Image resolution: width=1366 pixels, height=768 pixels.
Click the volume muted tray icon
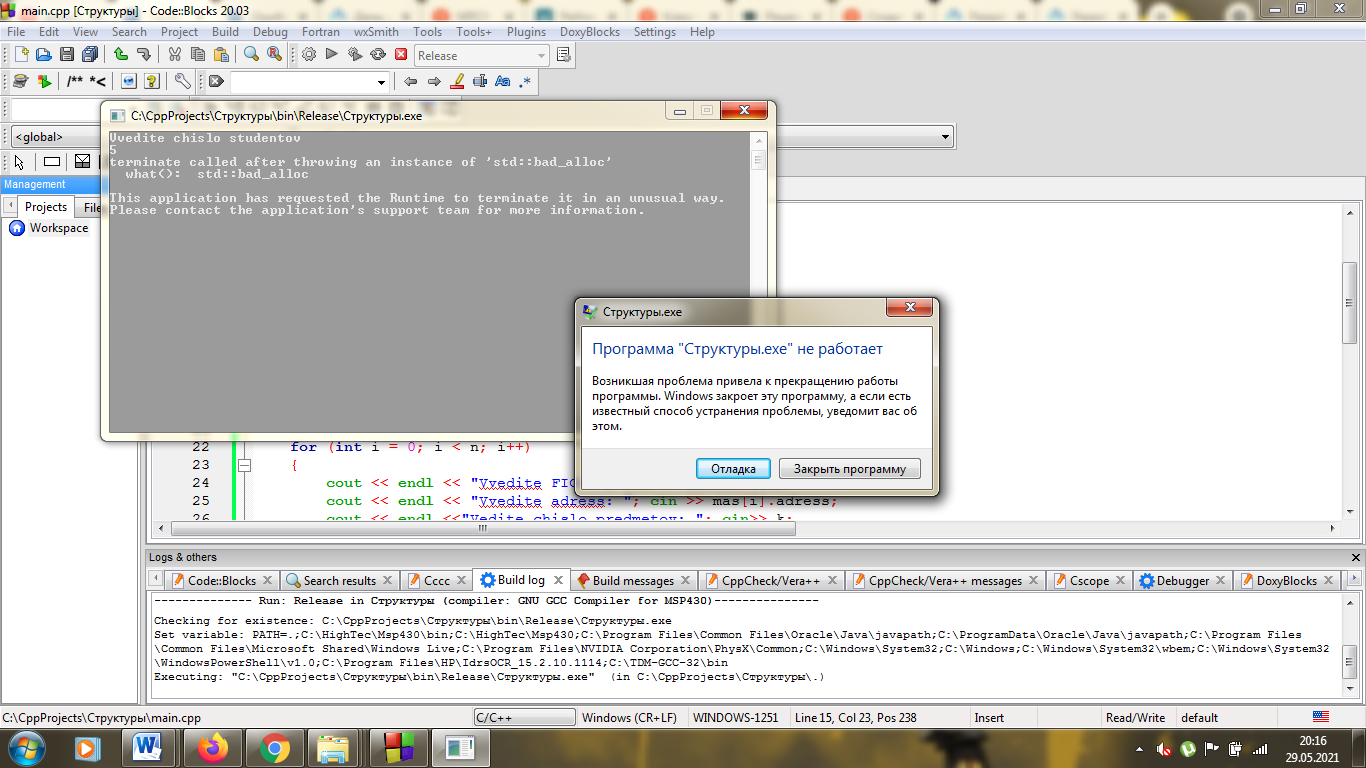coord(1164,748)
